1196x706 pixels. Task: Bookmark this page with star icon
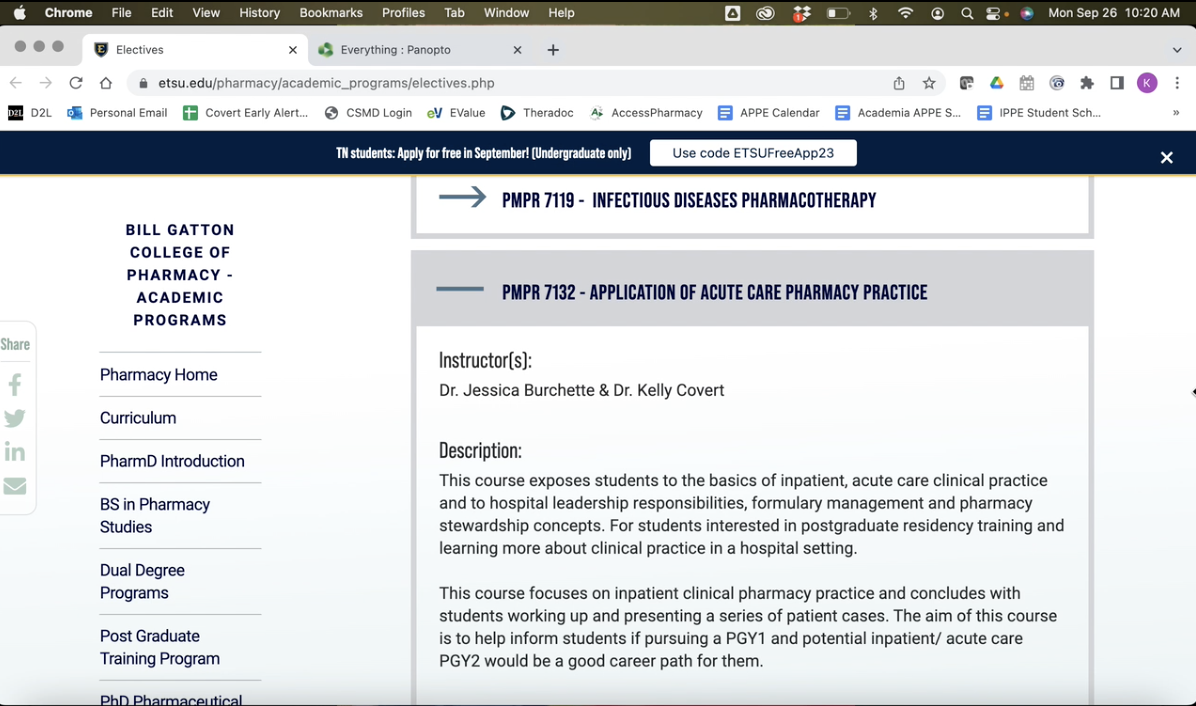click(929, 83)
